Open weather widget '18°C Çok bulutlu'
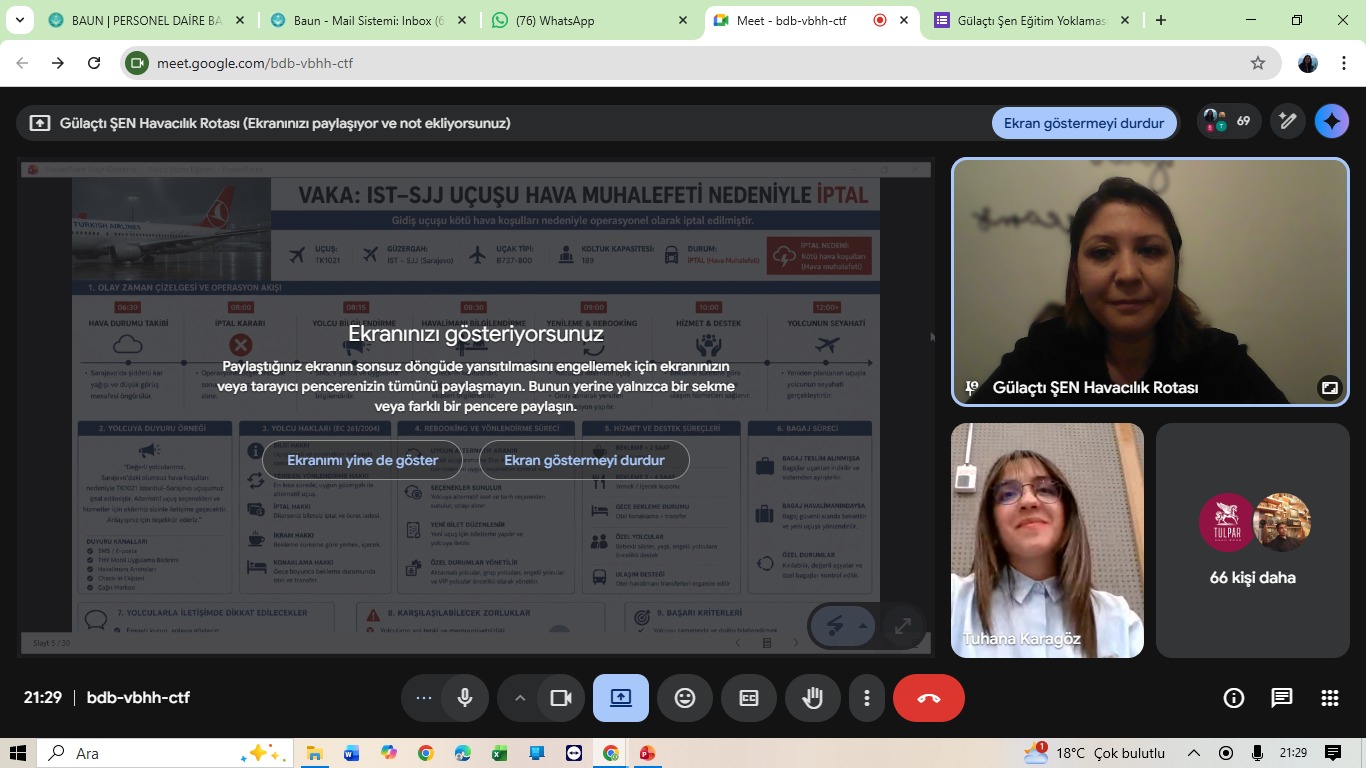The width and height of the screenshot is (1366, 768). tap(1095, 753)
